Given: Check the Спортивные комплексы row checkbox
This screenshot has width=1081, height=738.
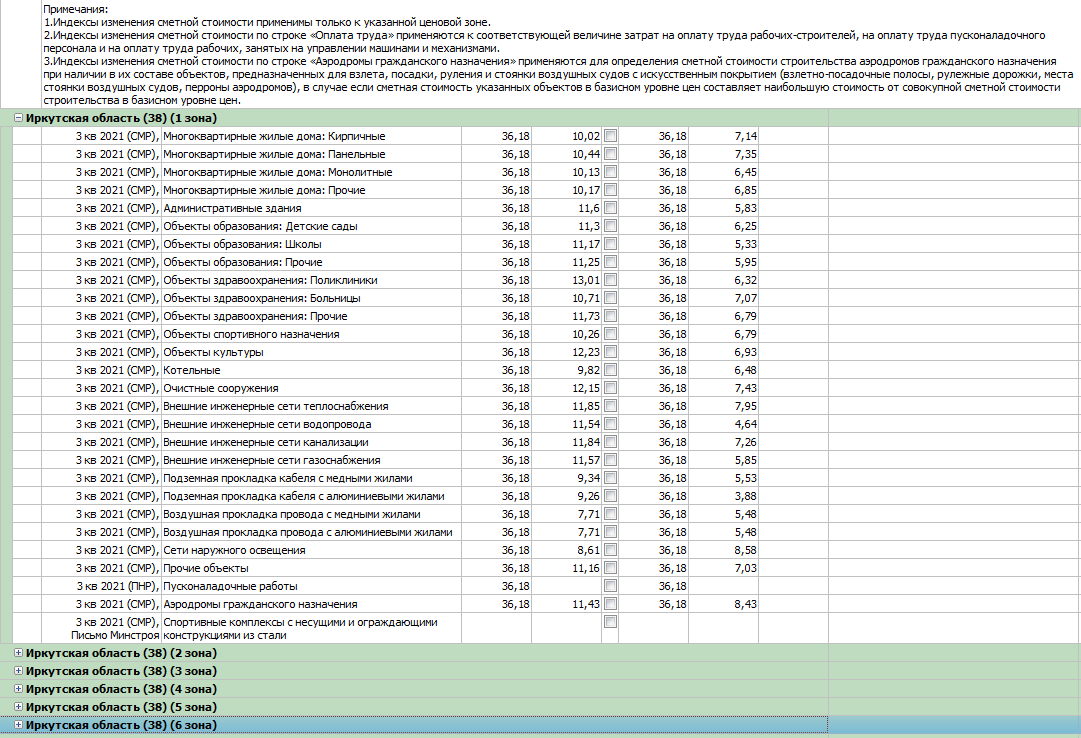Looking at the screenshot, I should [610, 622].
